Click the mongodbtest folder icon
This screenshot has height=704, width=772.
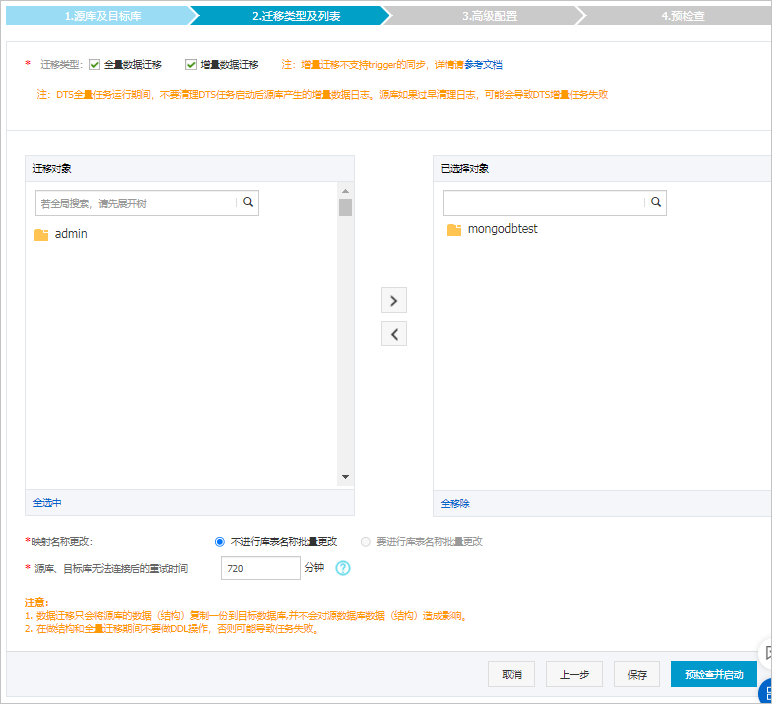tap(453, 230)
